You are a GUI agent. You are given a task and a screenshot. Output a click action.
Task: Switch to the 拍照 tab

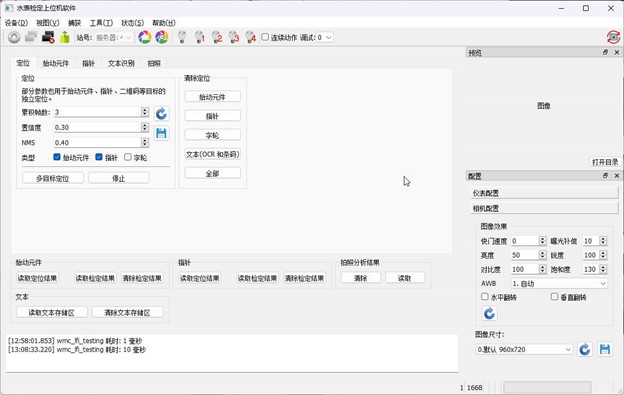pos(154,63)
